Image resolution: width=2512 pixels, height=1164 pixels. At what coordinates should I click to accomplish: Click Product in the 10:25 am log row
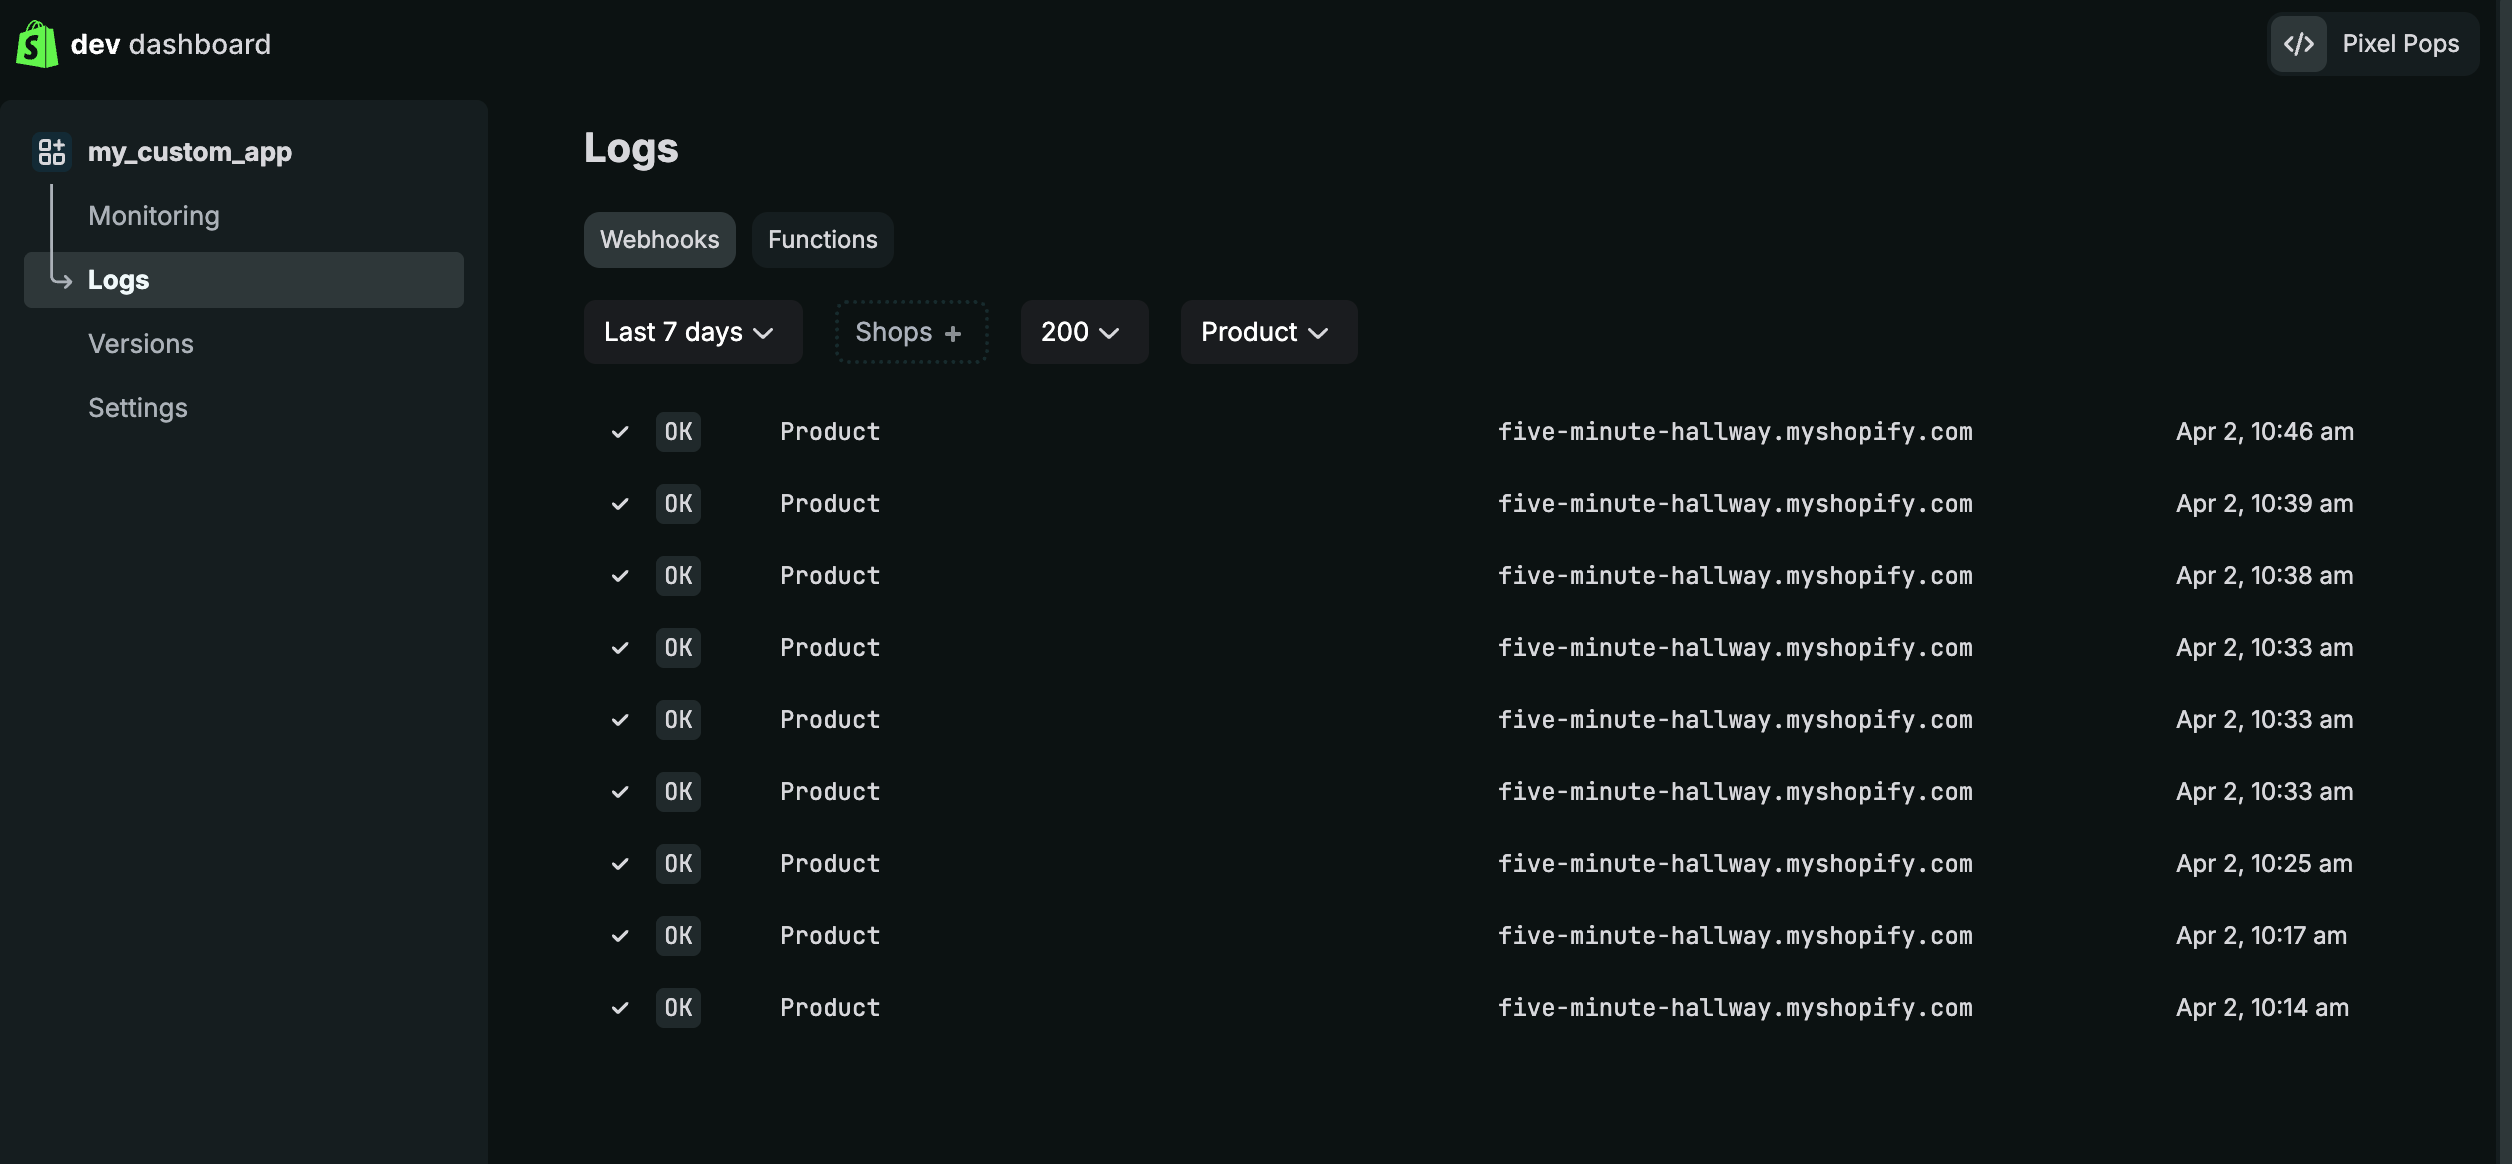pyautogui.click(x=830, y=864)
